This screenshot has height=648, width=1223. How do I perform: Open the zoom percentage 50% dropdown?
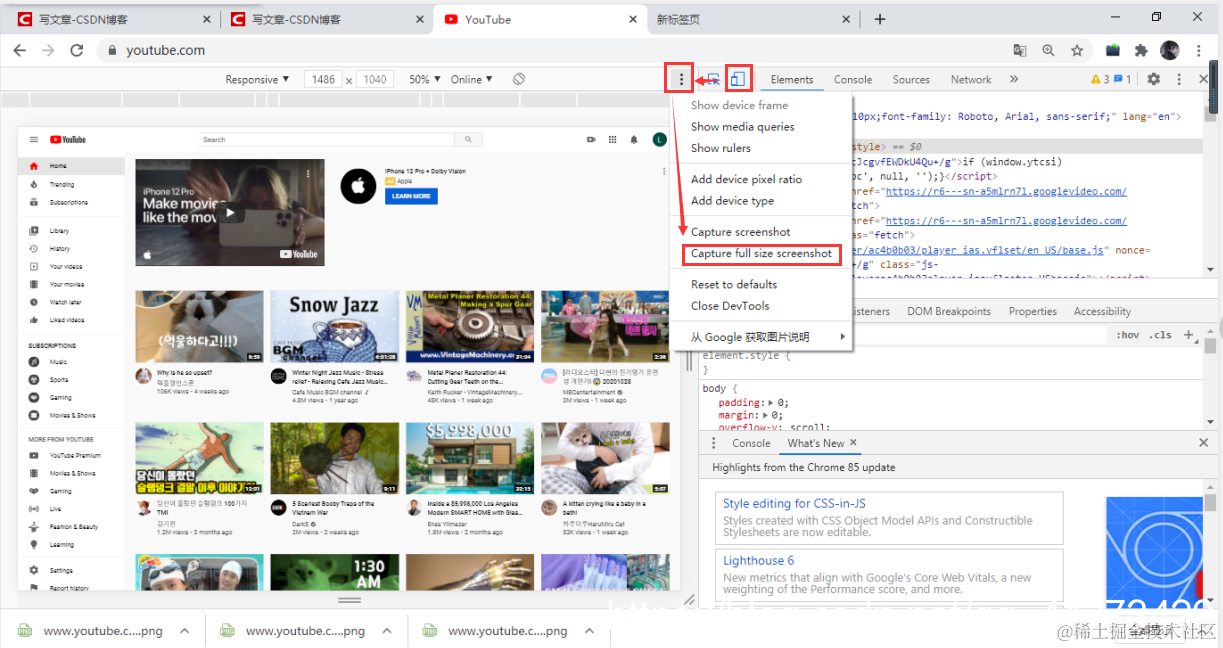click(x=424, y=78)
